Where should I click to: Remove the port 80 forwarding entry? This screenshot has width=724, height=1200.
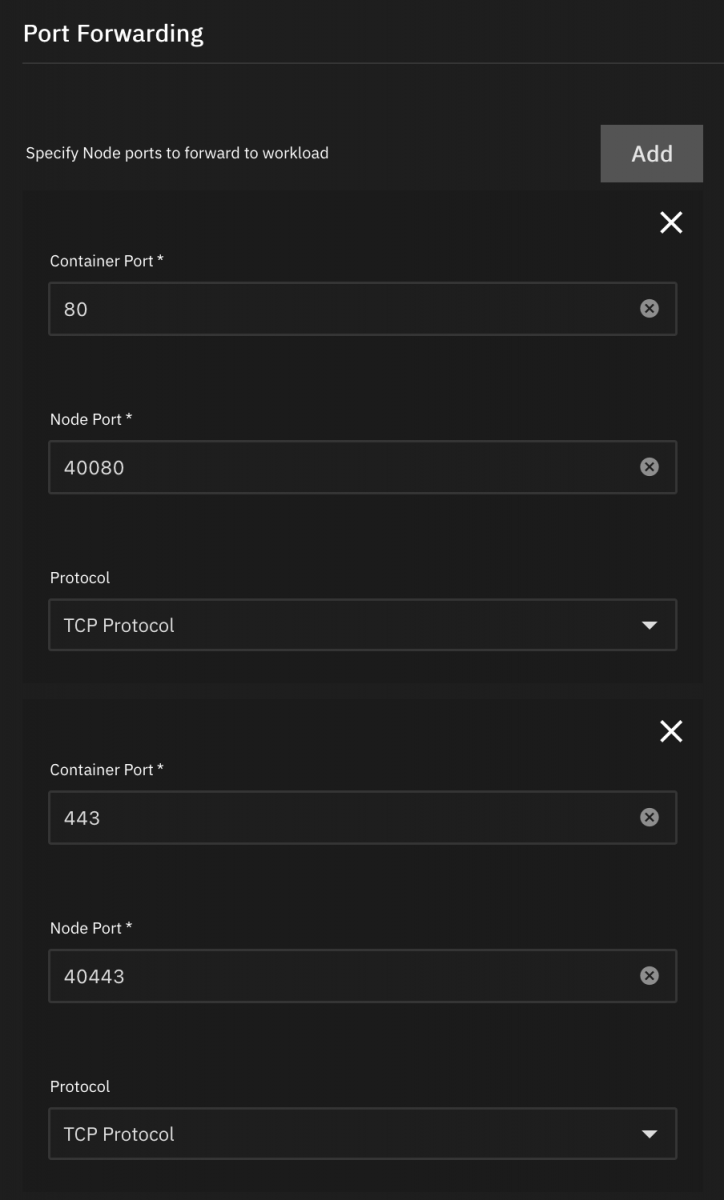pos(671,223)
